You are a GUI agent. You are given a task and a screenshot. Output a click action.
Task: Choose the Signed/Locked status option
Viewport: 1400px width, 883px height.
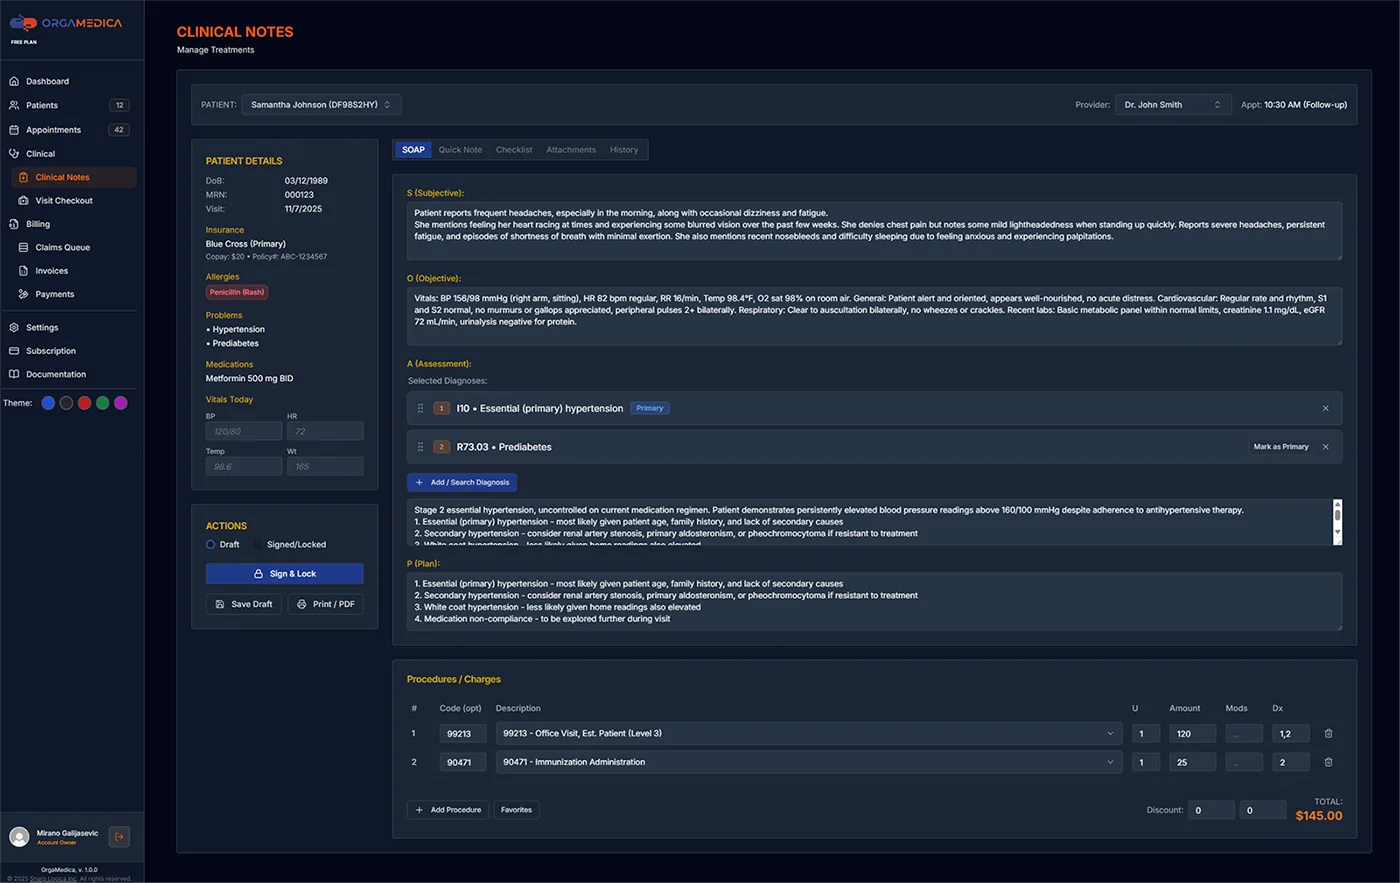tap(258, 544)
